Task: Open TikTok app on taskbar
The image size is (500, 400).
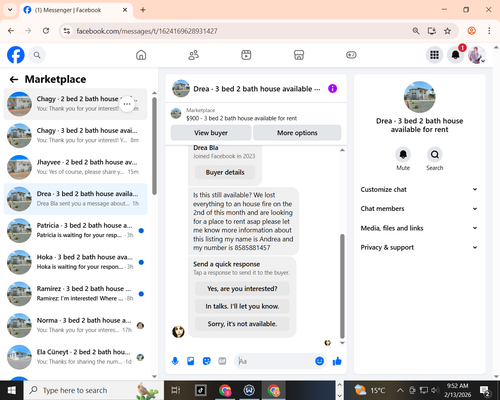Action: 201,390
